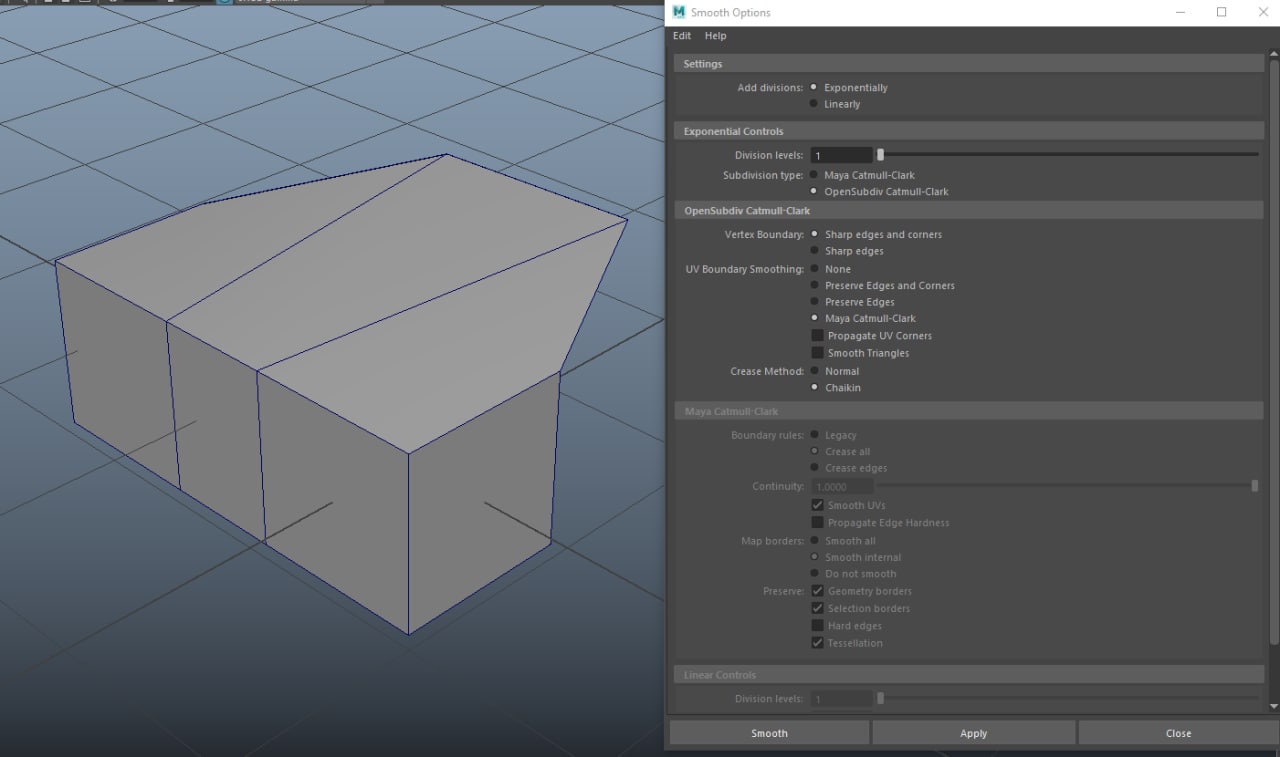This screenshot has width=1280, height=757.
Task: Select Linearly for Add divisions
Action: (x=814, y=104)
